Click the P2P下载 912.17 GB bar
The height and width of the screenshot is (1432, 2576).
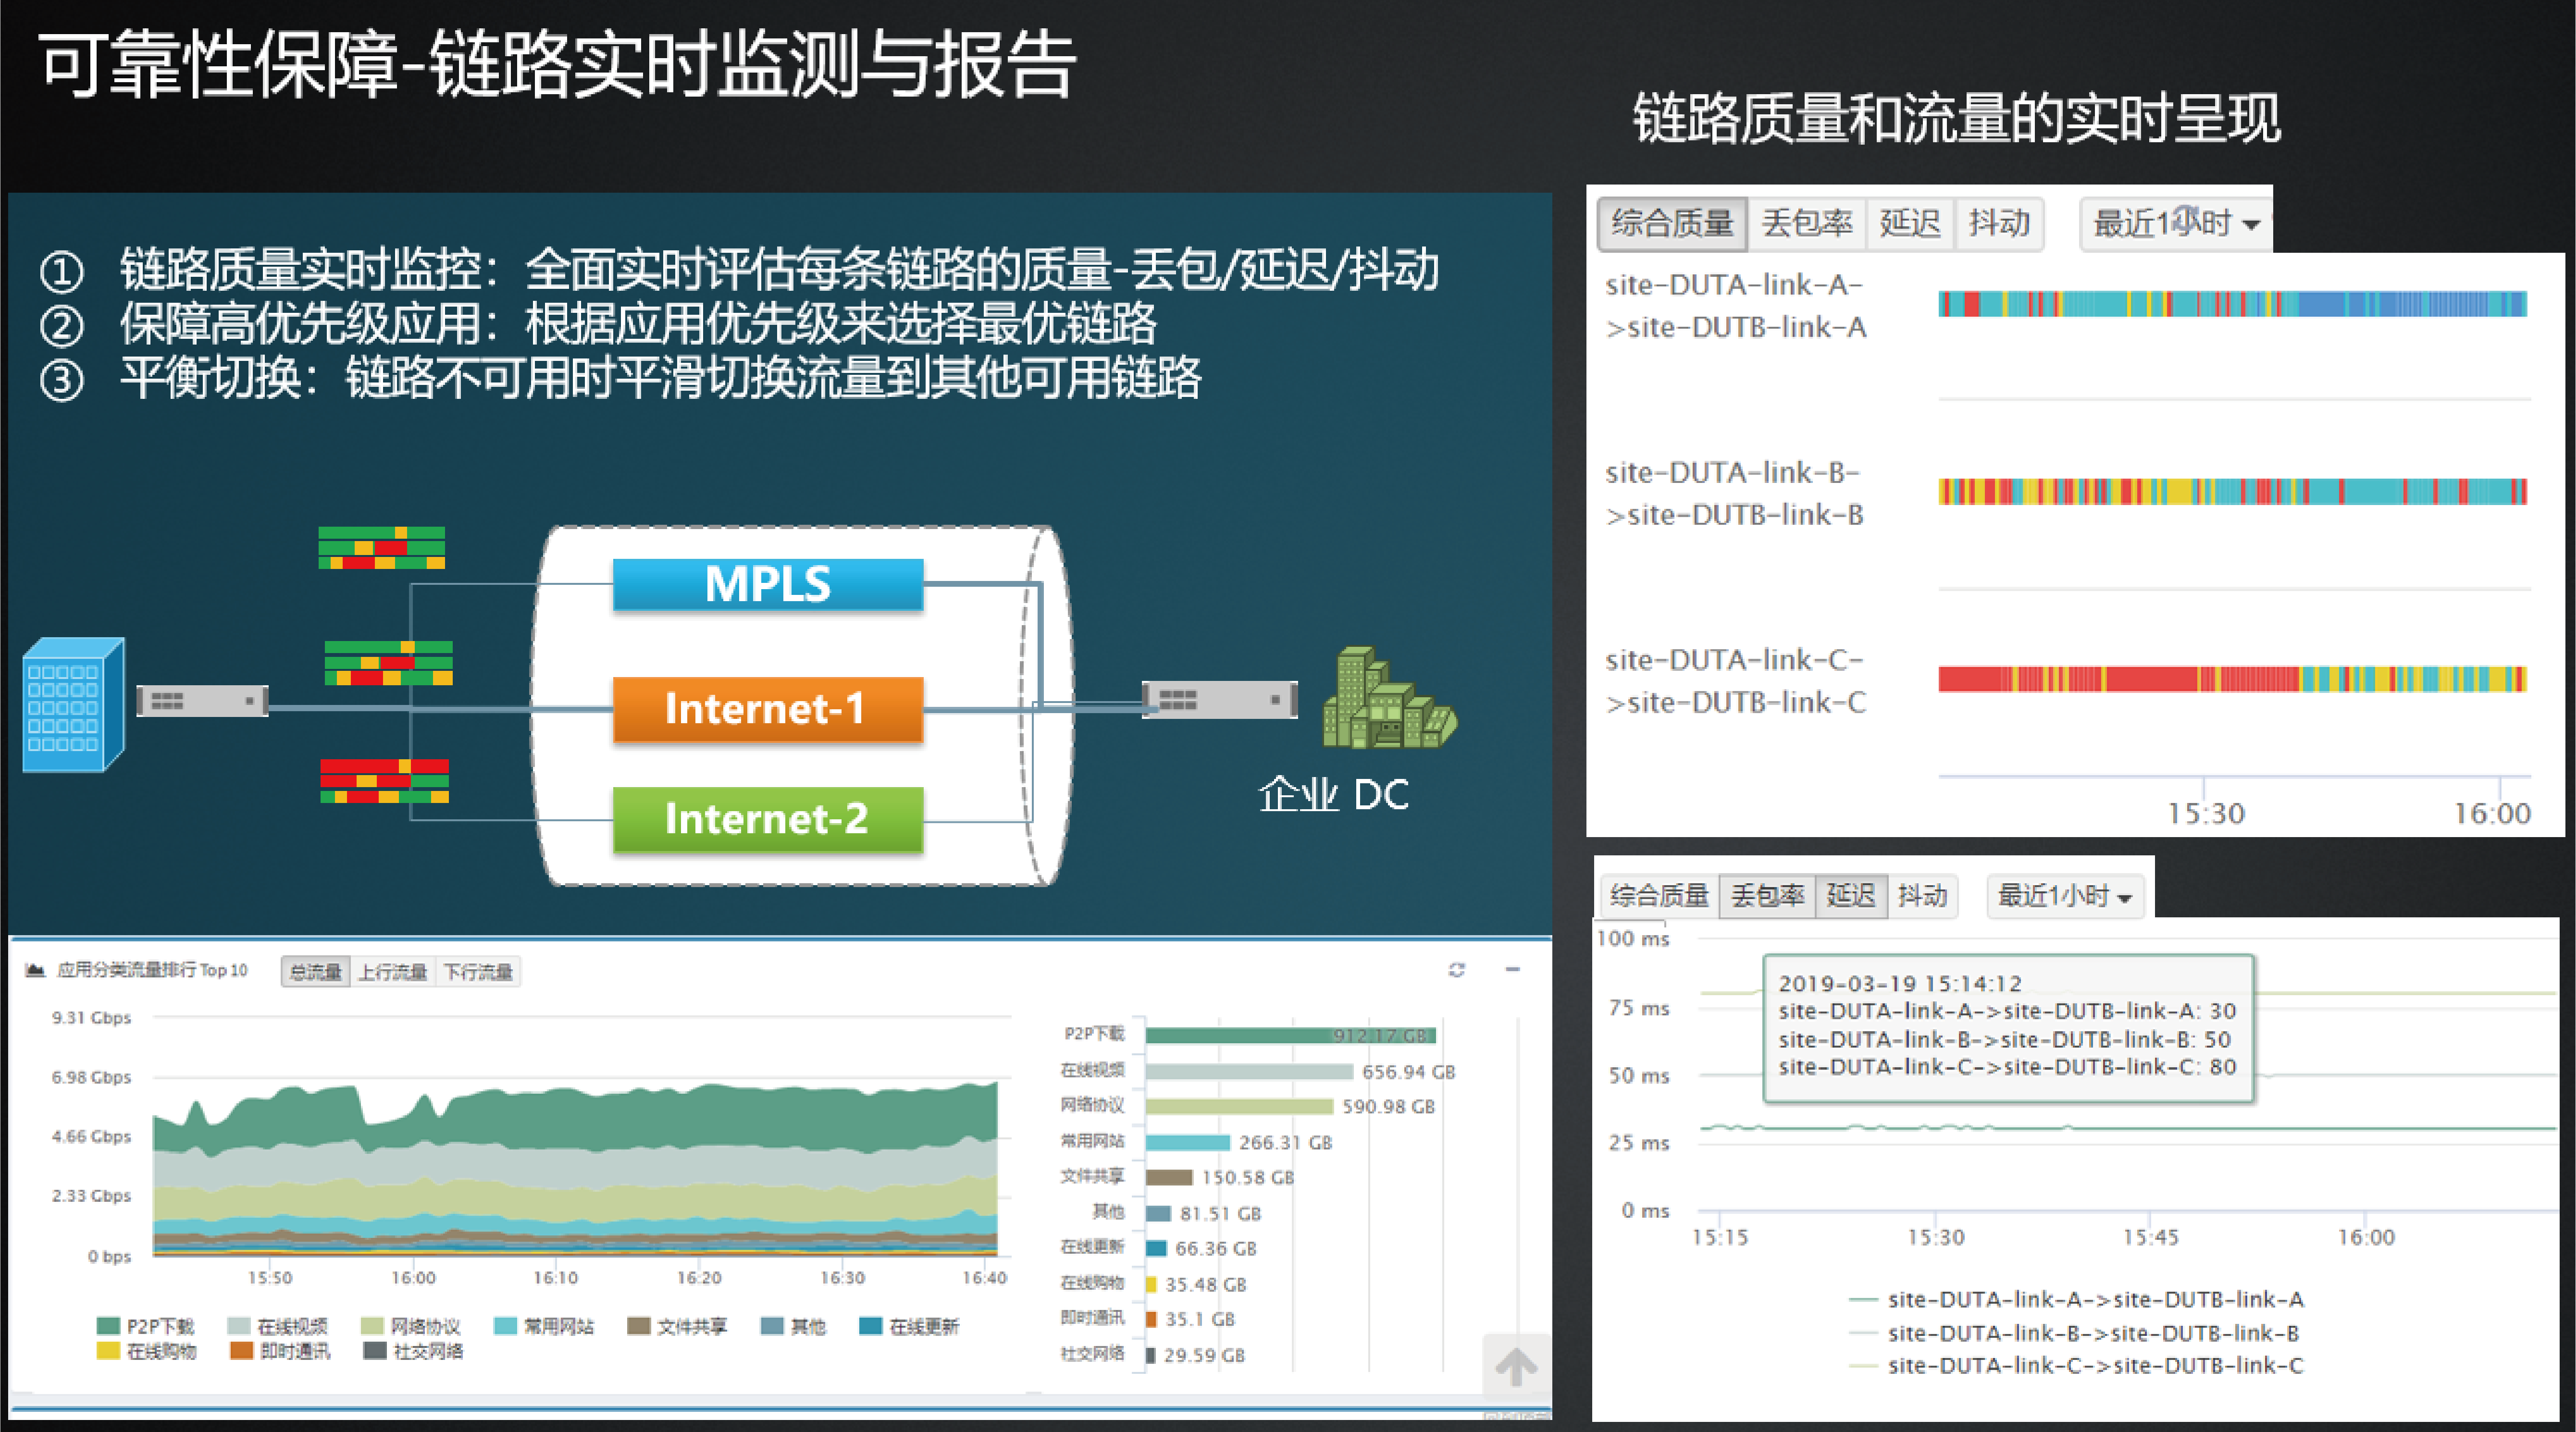pos(1291,1035)
